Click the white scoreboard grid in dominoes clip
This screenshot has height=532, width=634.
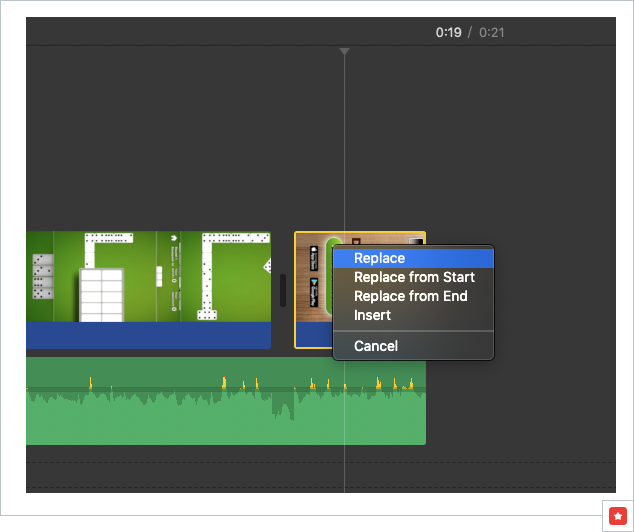tap(101, 293)
